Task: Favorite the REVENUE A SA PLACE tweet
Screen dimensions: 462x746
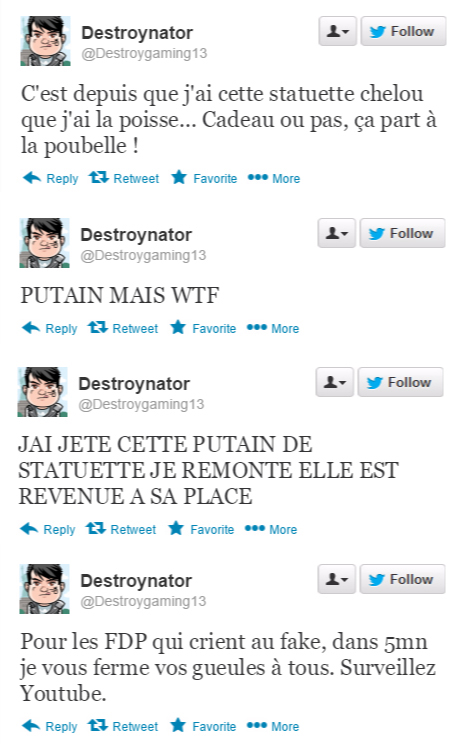Action: click(201, 529)
